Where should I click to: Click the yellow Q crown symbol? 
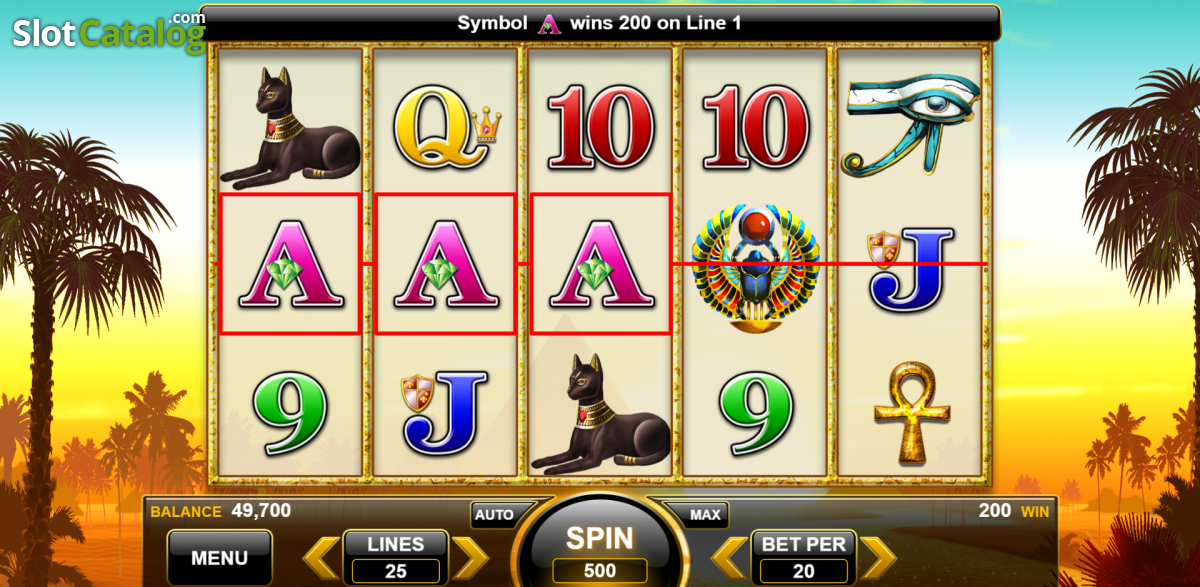(x=445, y=127)
